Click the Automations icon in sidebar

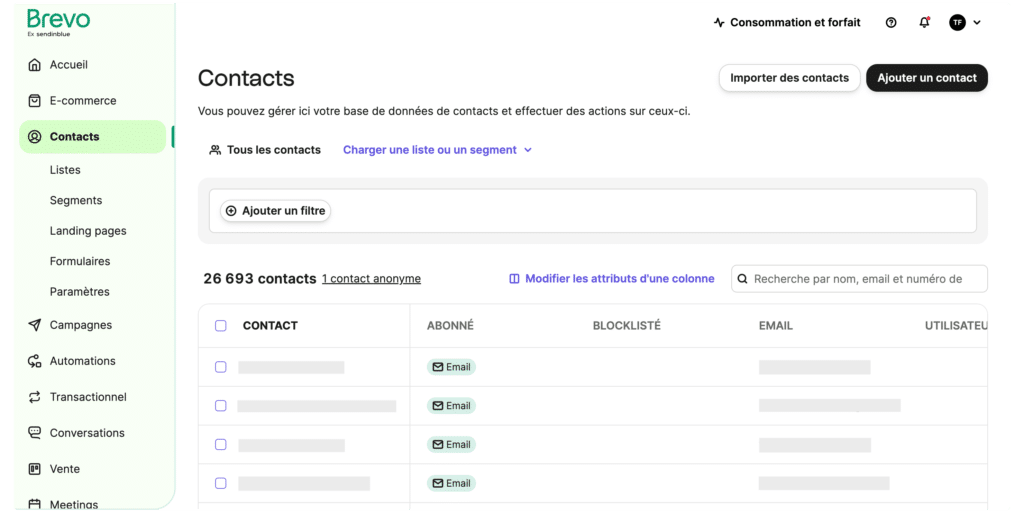click(x=35, y=361)
